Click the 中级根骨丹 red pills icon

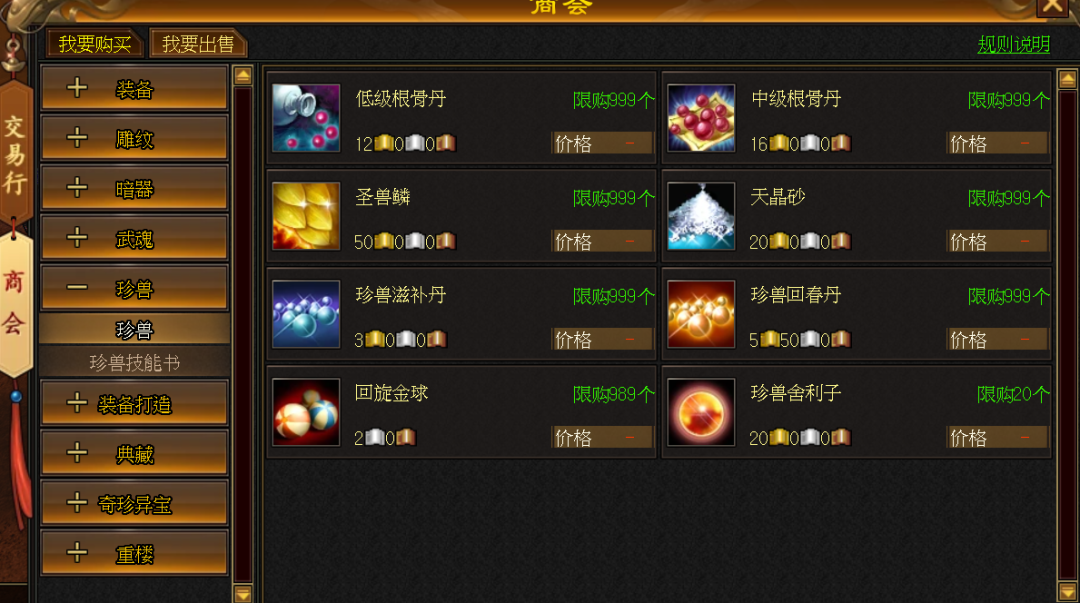pos(701,118)
